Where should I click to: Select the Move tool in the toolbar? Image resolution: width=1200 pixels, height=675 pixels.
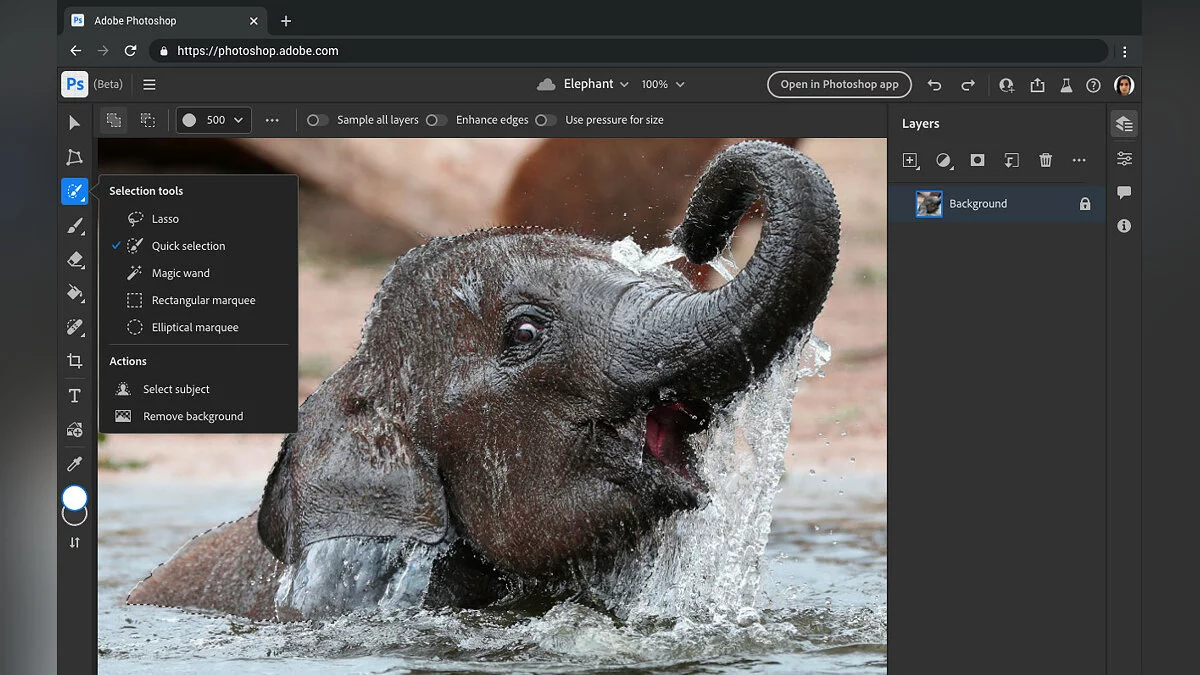click(74, 123)
